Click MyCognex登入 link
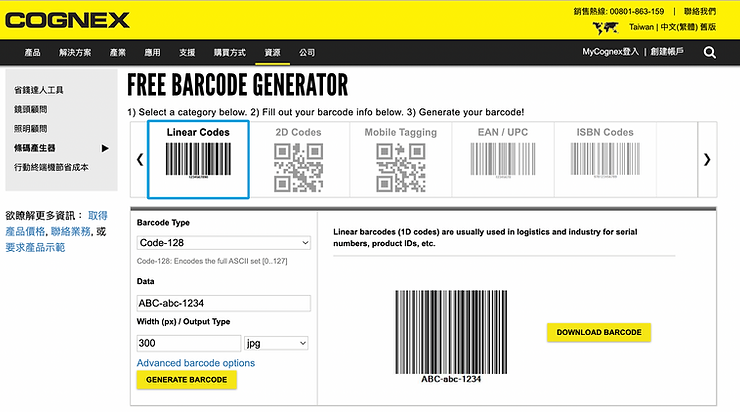The width and height of the screenshot is (740, 412). pos(610,51)
